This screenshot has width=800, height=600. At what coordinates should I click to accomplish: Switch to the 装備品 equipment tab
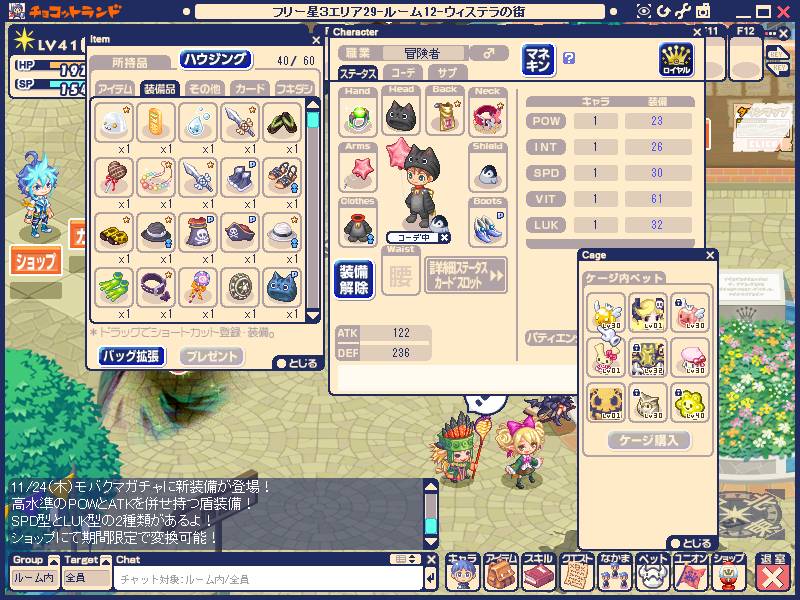click(160, 89)
